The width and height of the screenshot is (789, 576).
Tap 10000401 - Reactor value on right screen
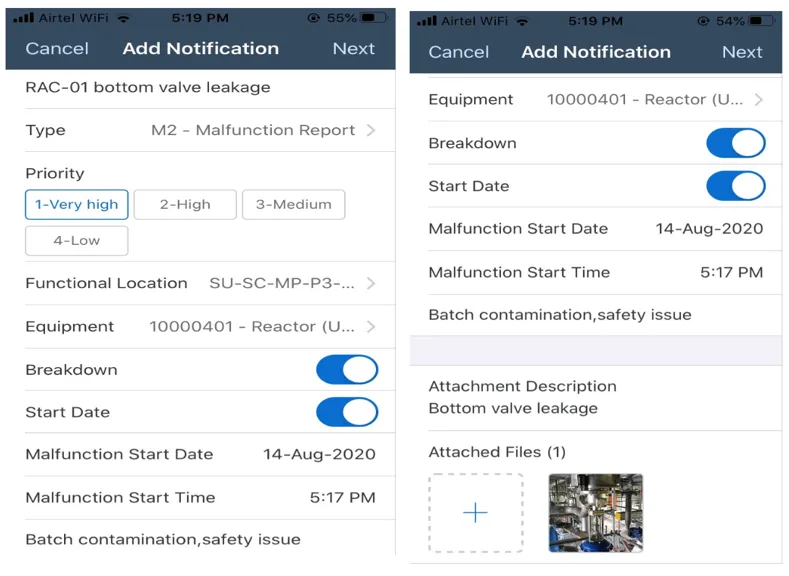tap(645, 100)
